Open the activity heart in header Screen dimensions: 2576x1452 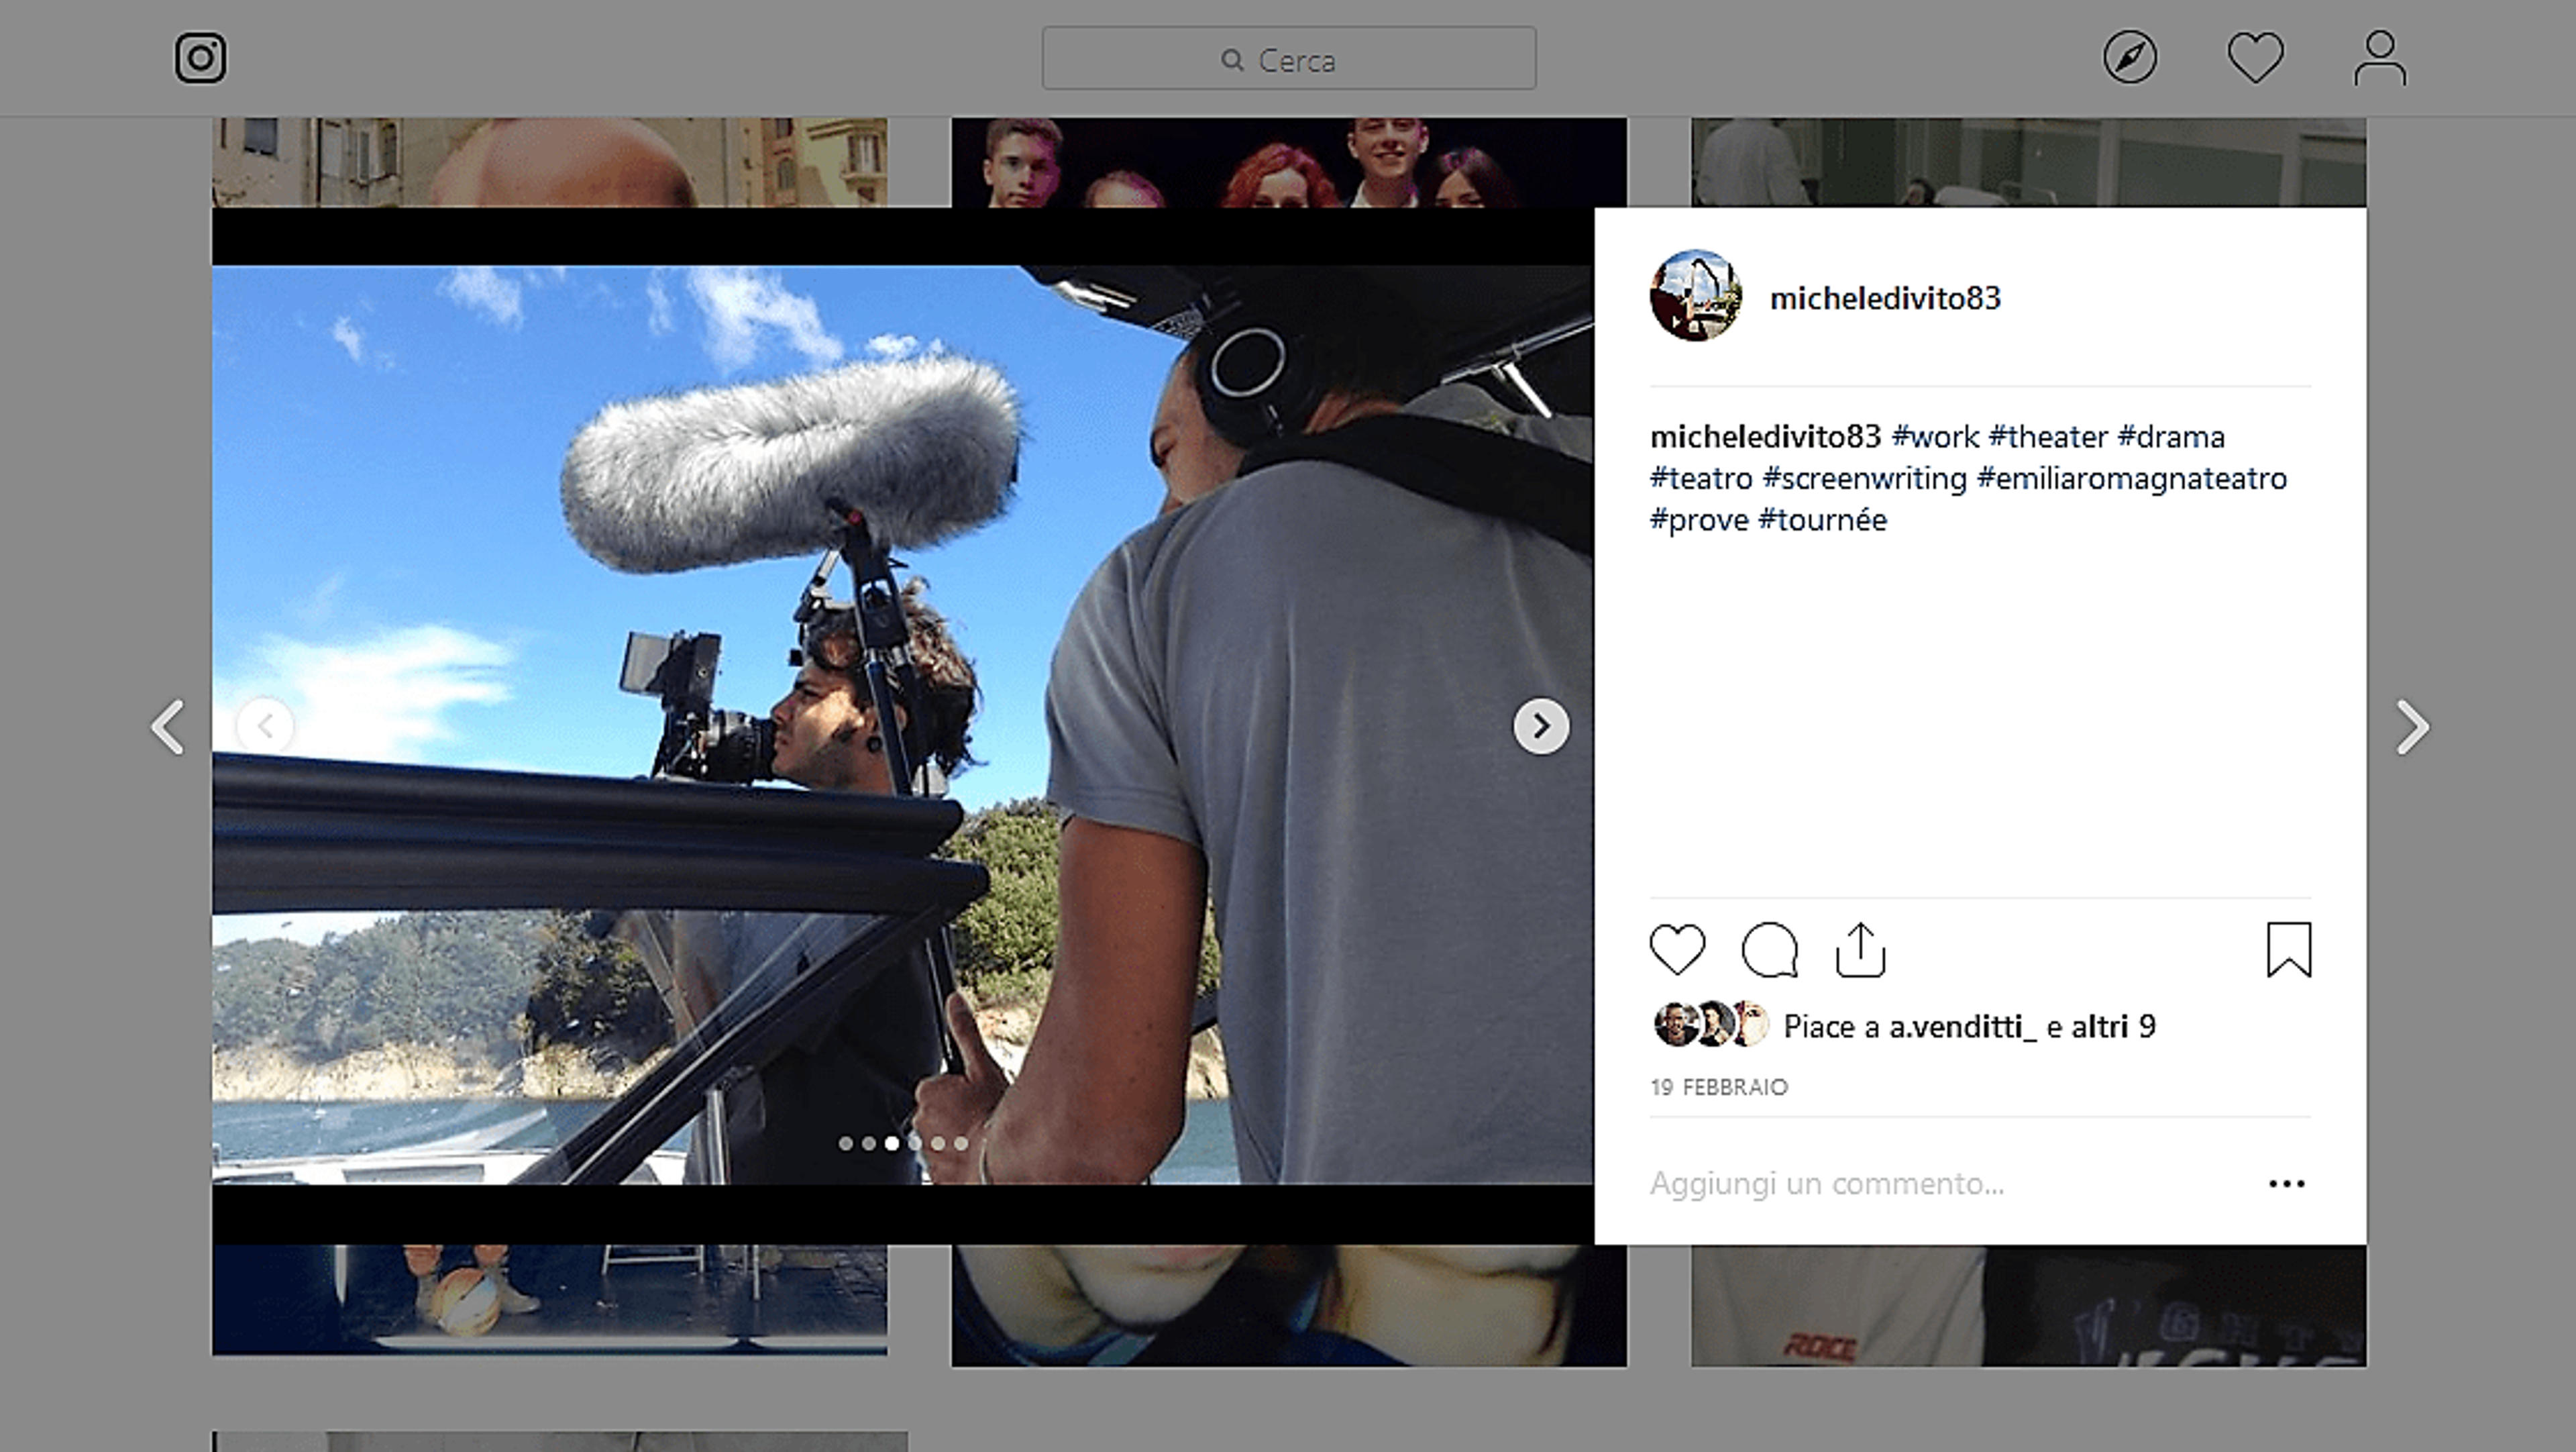click(2255, 58)
